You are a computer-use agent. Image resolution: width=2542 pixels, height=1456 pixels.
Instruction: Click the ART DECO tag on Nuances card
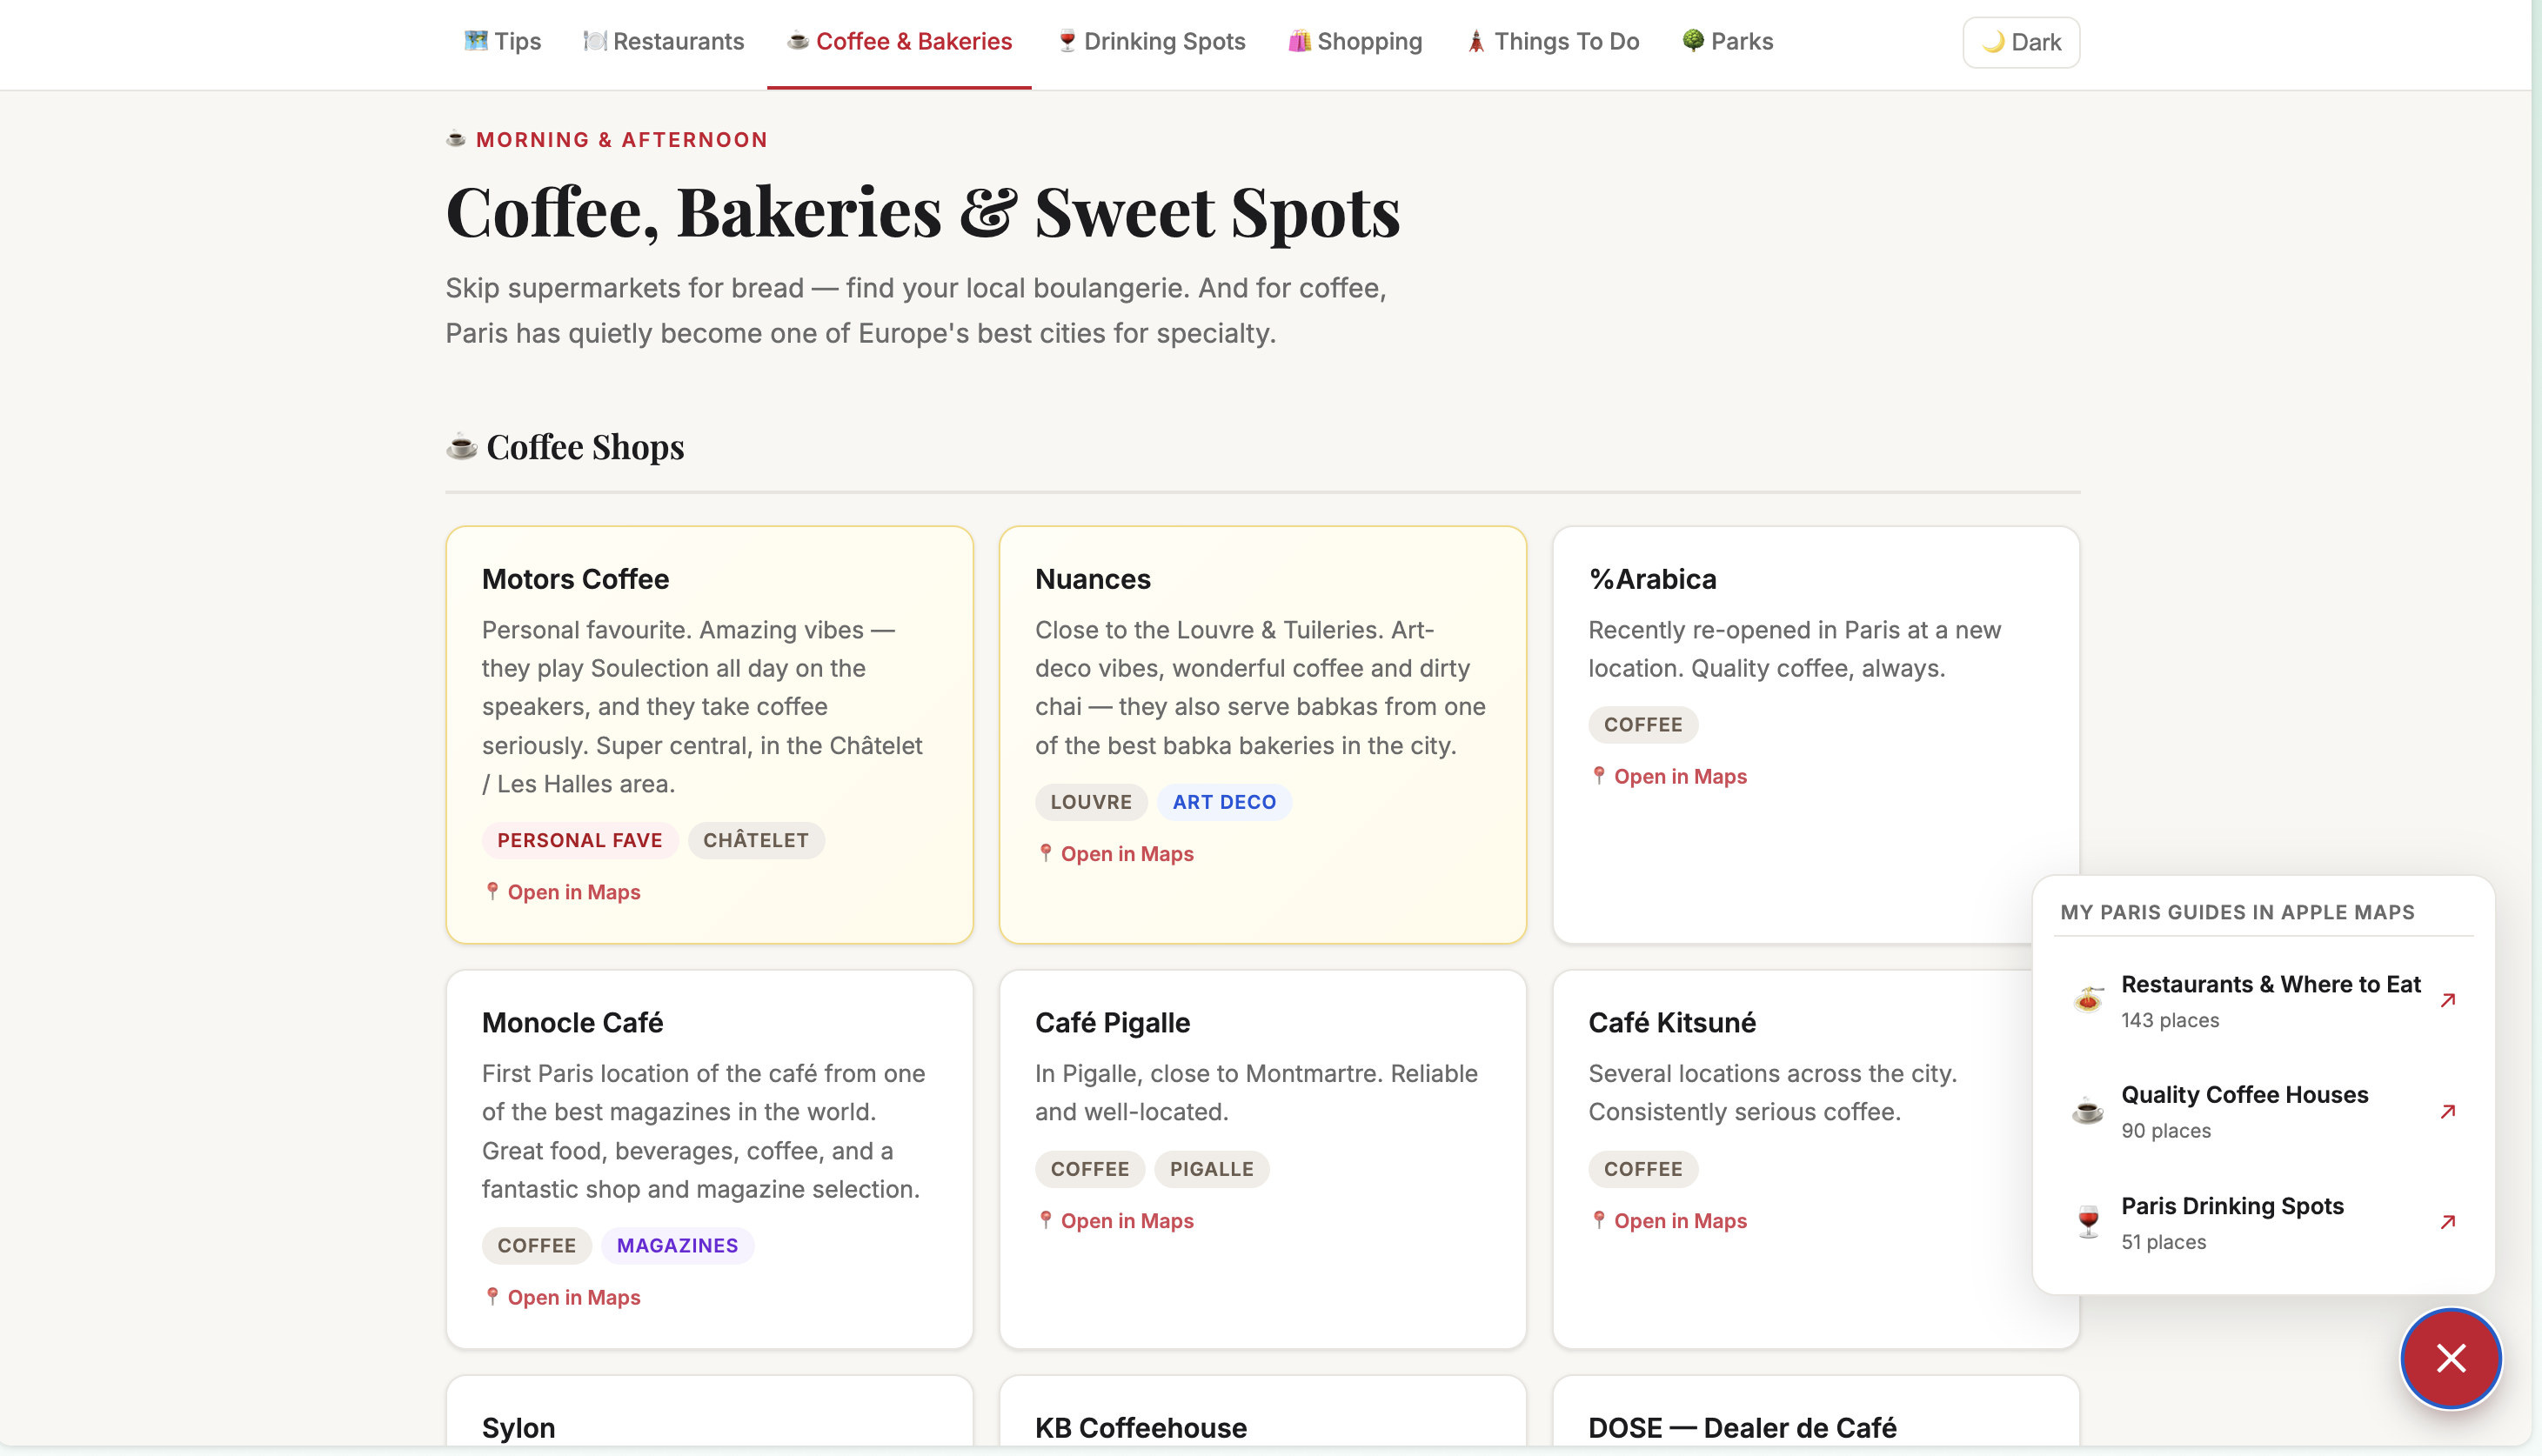coord(1224,801)
